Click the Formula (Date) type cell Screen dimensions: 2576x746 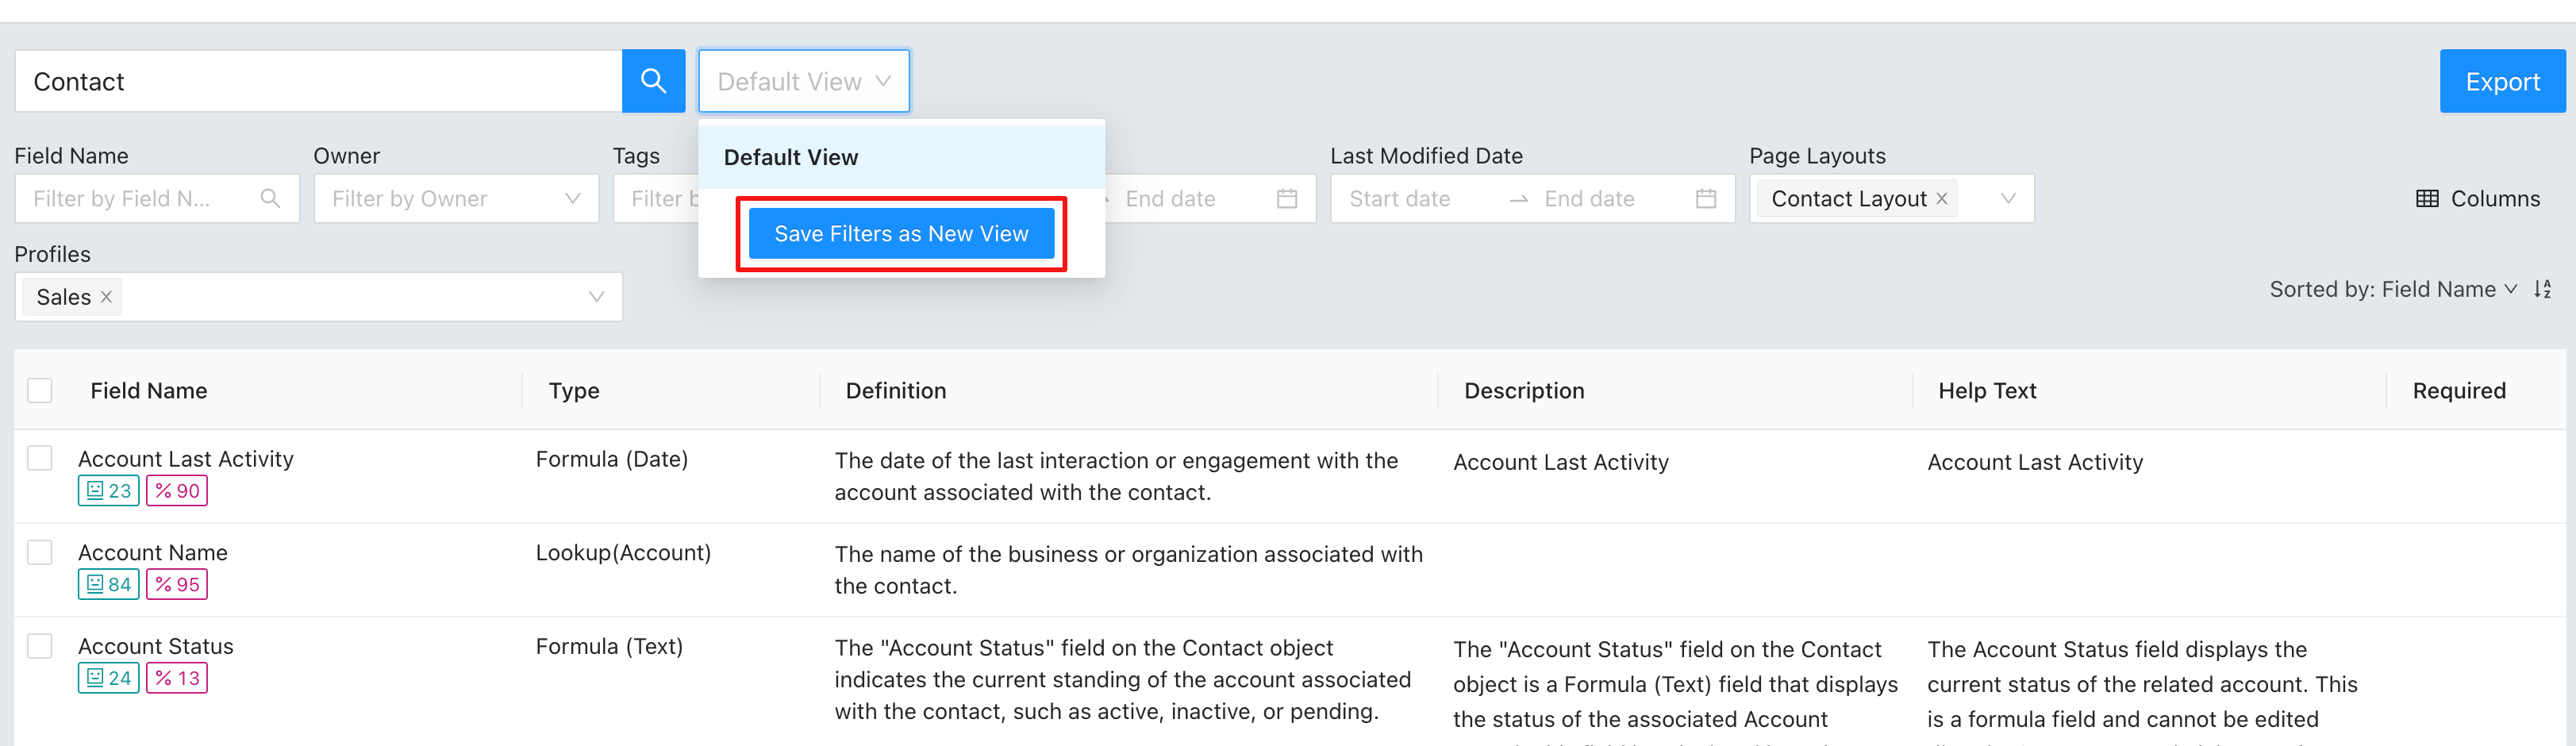pyautogui.click(x=612, y=458)
